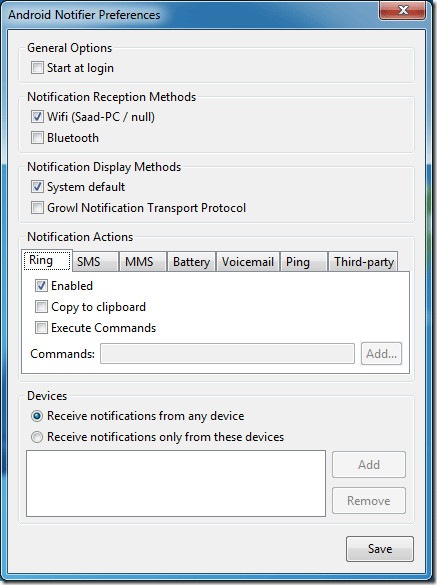Check Copy to clipboard option
This screenshot has width=437, height=585.
click(41, 307)
